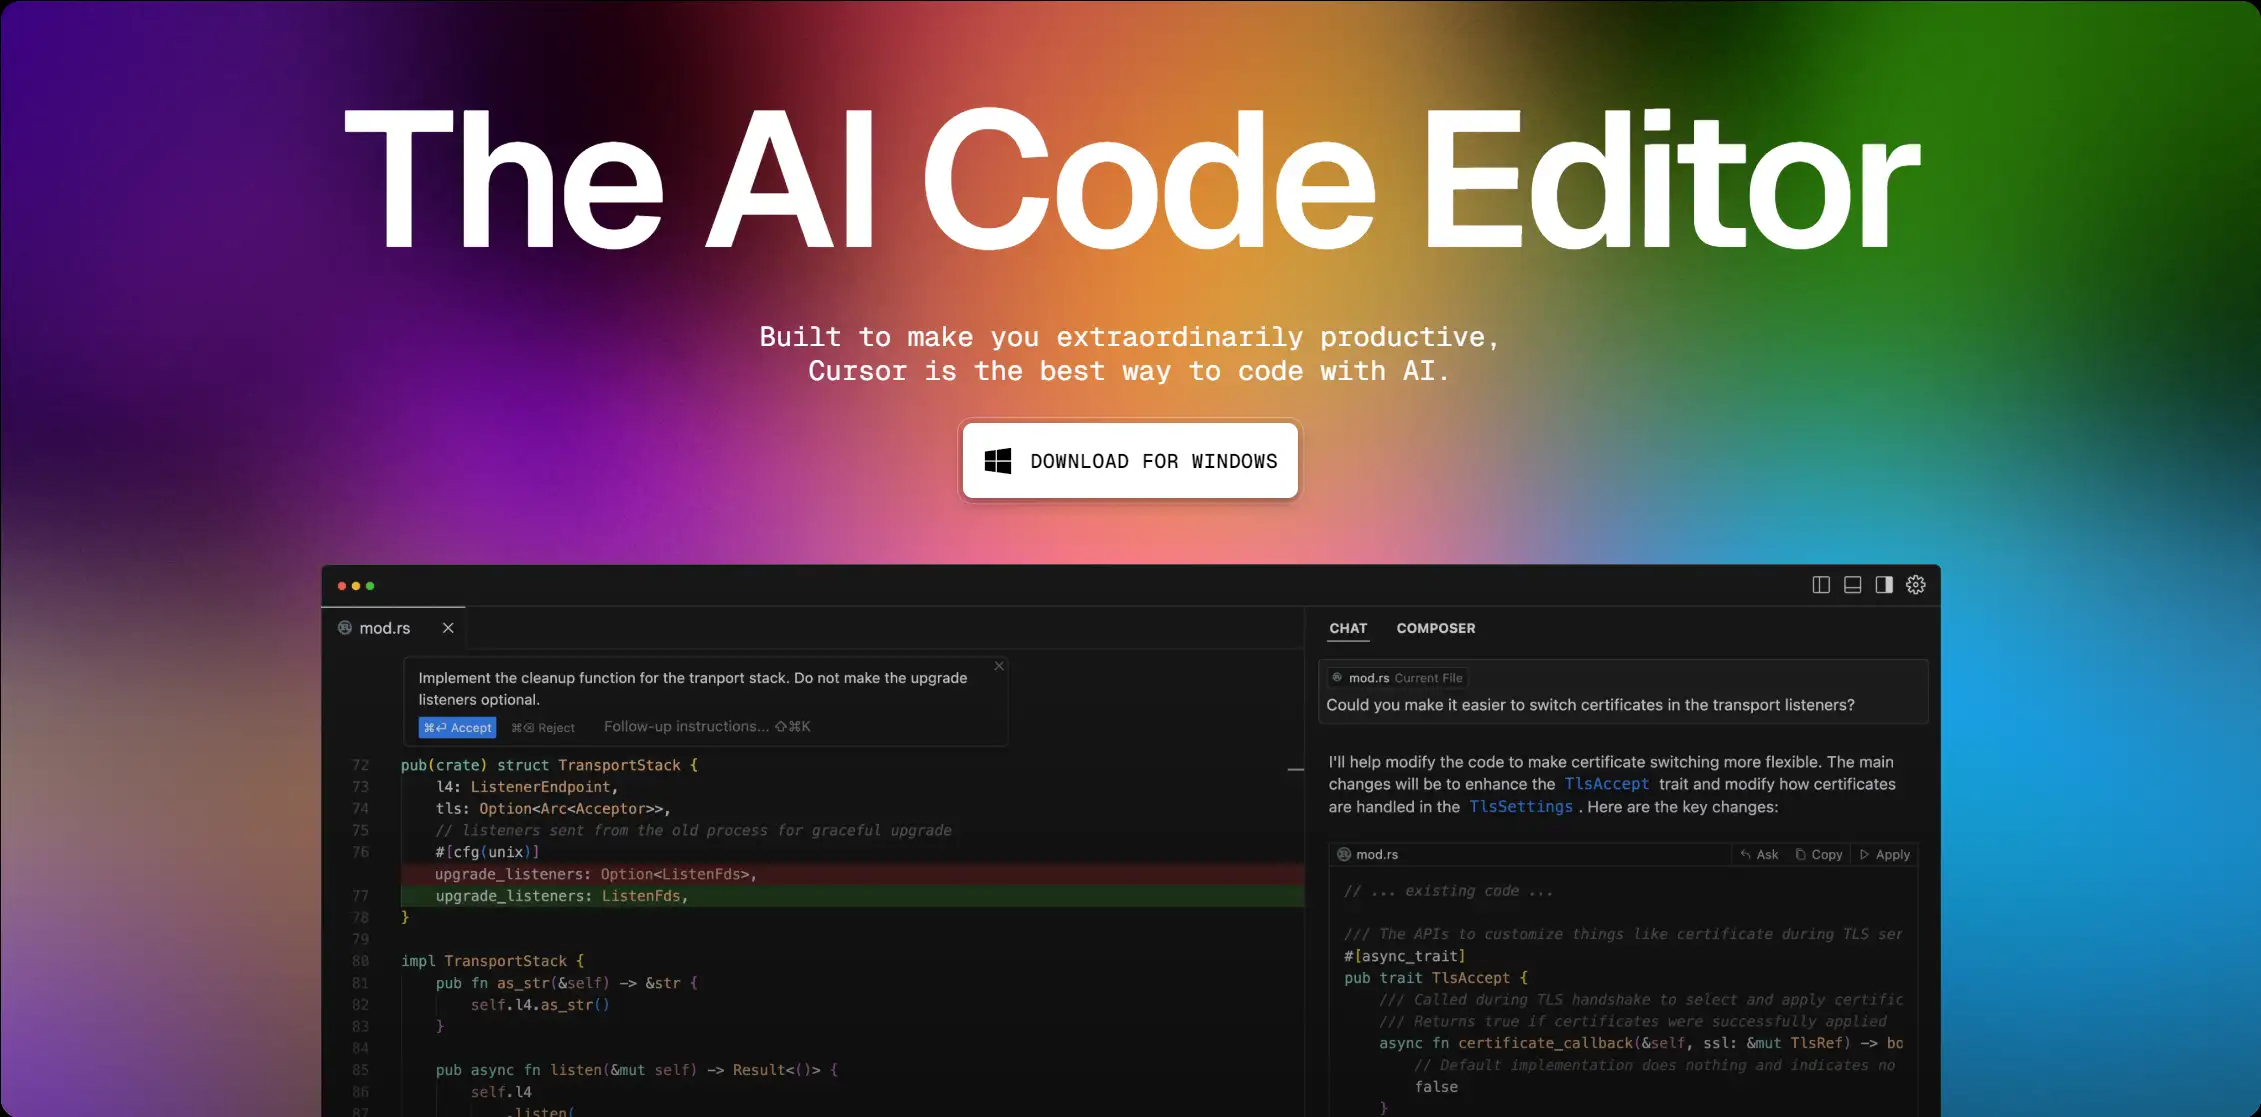Click the Windows logo in download button
Screen dimensions: 2261x1117
coord(997,461)
